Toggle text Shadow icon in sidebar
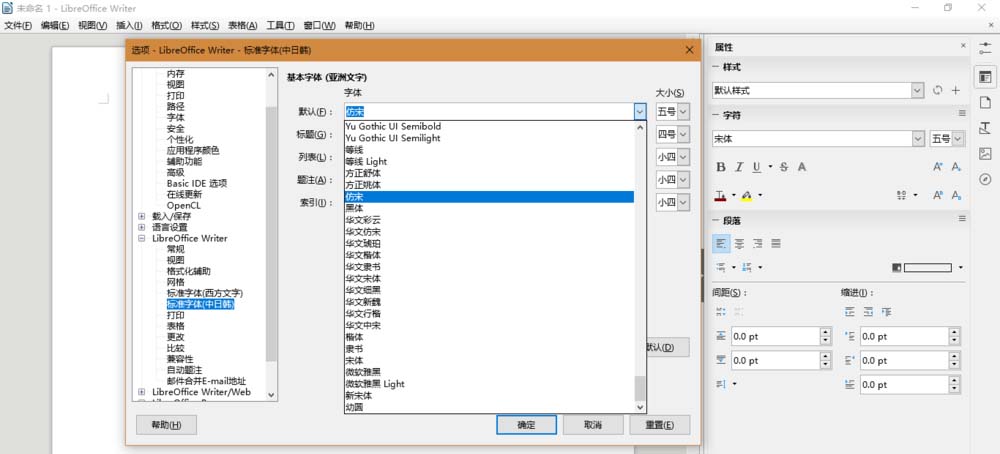Screen dimensions: 1000x454 (802, 167)
